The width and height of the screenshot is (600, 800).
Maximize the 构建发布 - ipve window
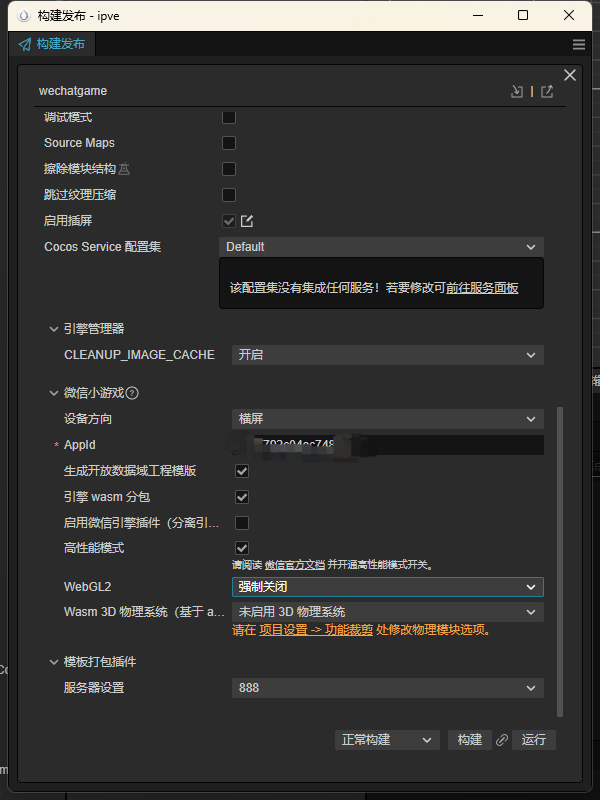[523, 15]
